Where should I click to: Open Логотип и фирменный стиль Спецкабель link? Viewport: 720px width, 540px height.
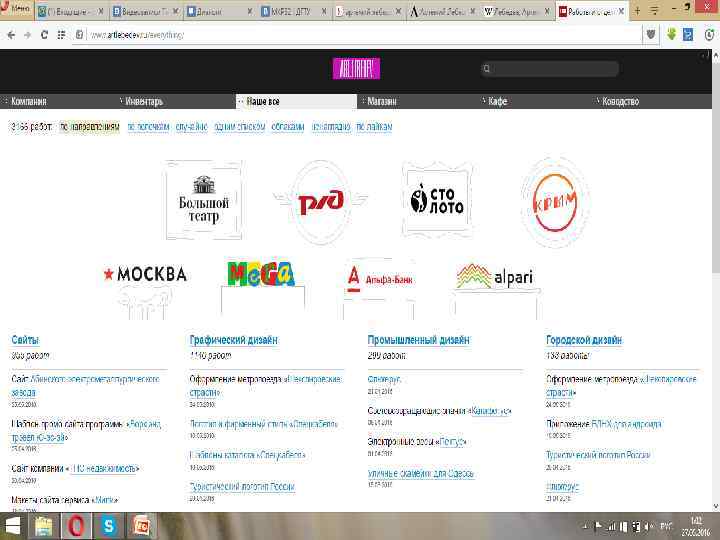point(264,423)
